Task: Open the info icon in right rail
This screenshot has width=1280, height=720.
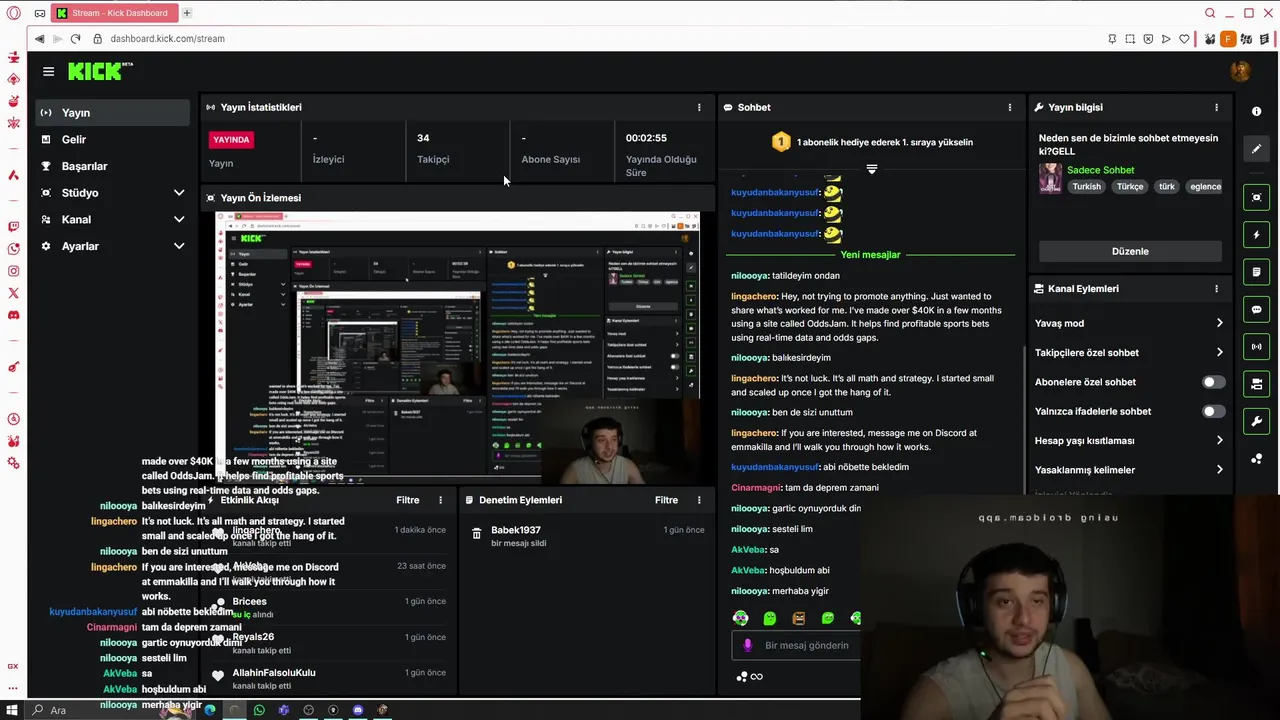Action: point(1257,111)
